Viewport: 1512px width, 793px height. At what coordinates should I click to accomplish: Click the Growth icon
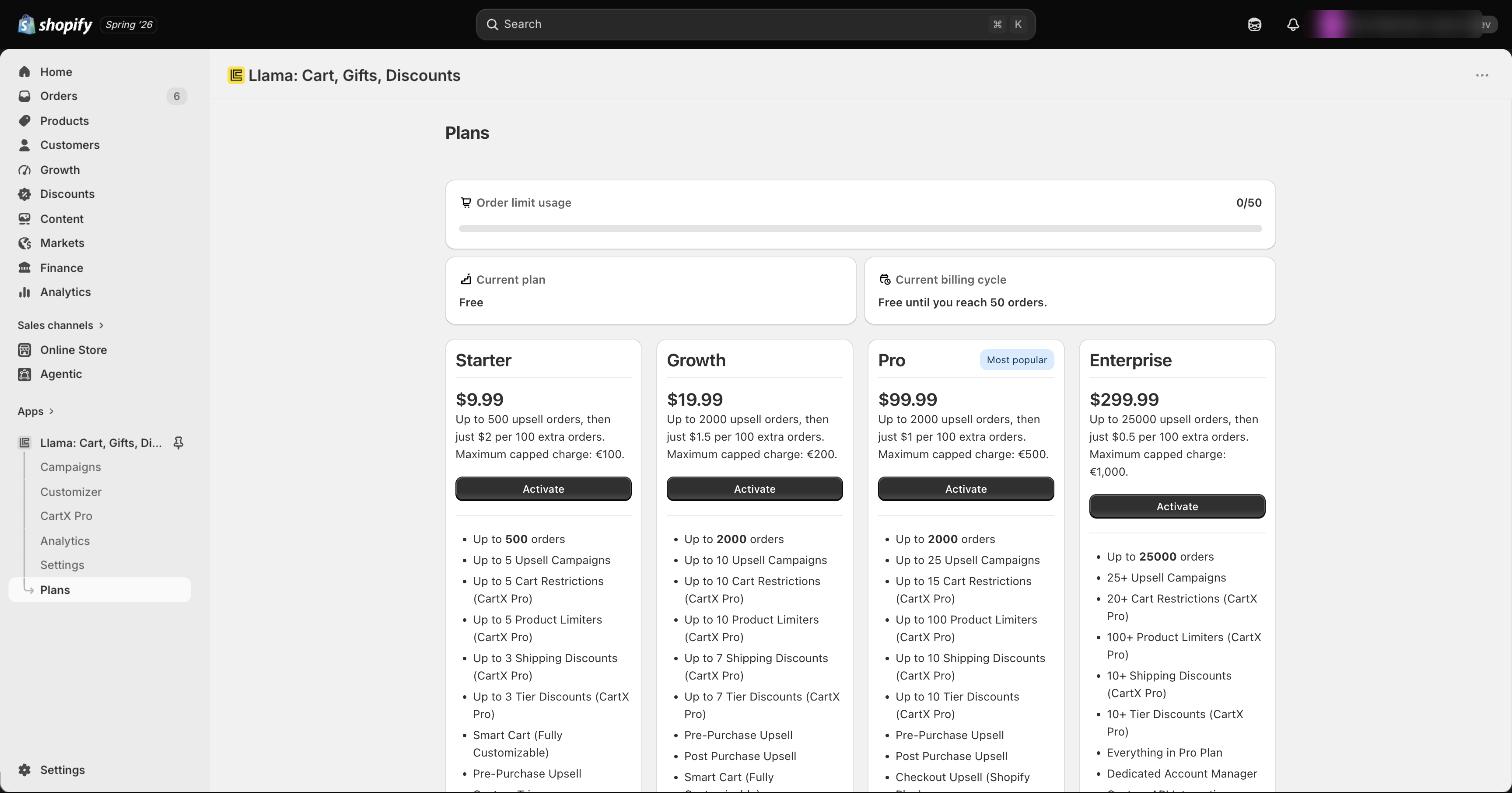tap(25, 170)
